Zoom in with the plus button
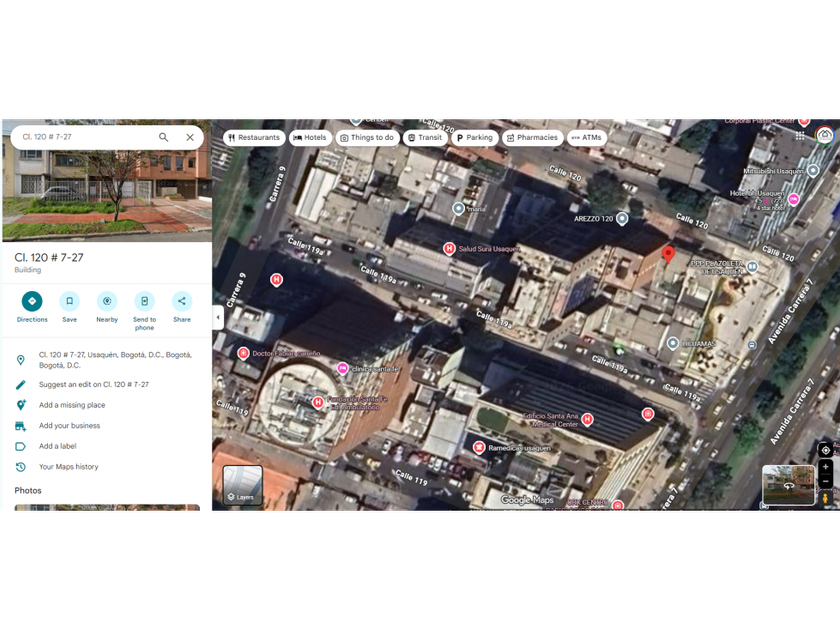 826,467
